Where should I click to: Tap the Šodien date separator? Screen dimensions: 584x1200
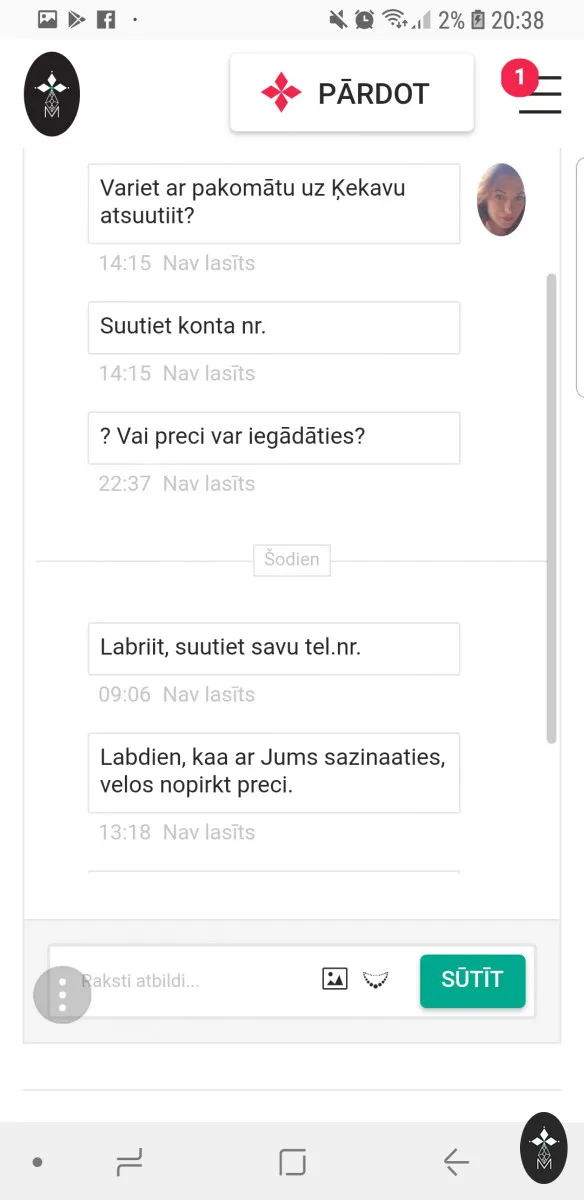click(x=292, y=560)
